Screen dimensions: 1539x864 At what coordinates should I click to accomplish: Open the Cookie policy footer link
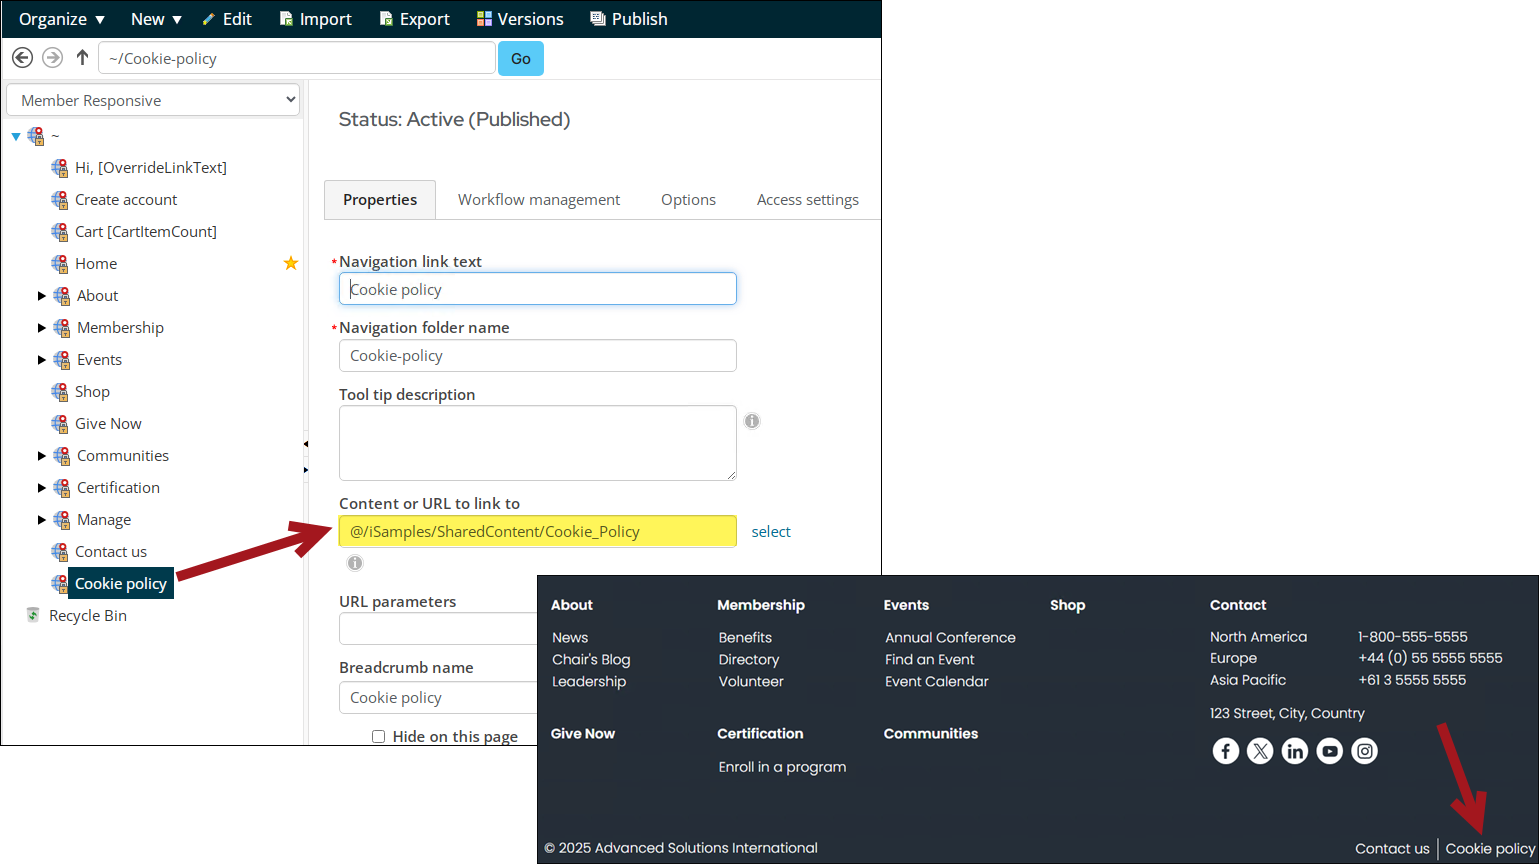click(1490, 849)
